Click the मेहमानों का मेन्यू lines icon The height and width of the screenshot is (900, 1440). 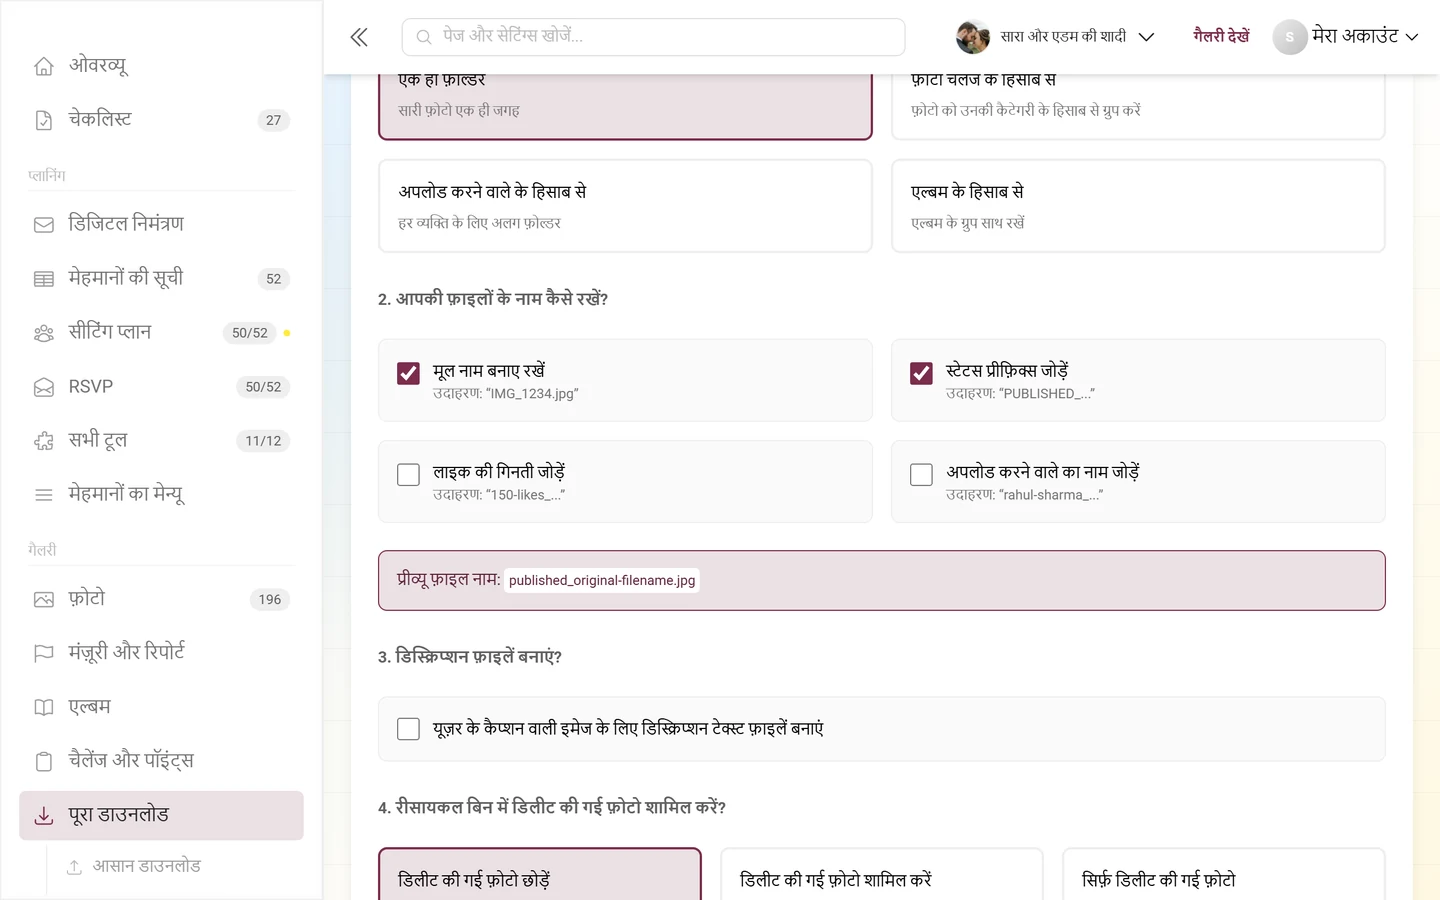[x=44, y=495]
